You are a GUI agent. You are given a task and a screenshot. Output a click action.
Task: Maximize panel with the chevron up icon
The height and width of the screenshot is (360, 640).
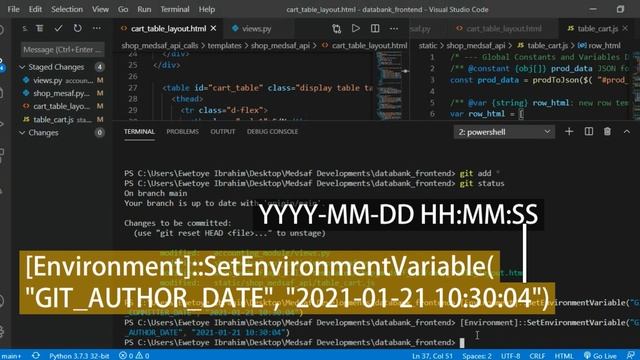click(627, 131)
